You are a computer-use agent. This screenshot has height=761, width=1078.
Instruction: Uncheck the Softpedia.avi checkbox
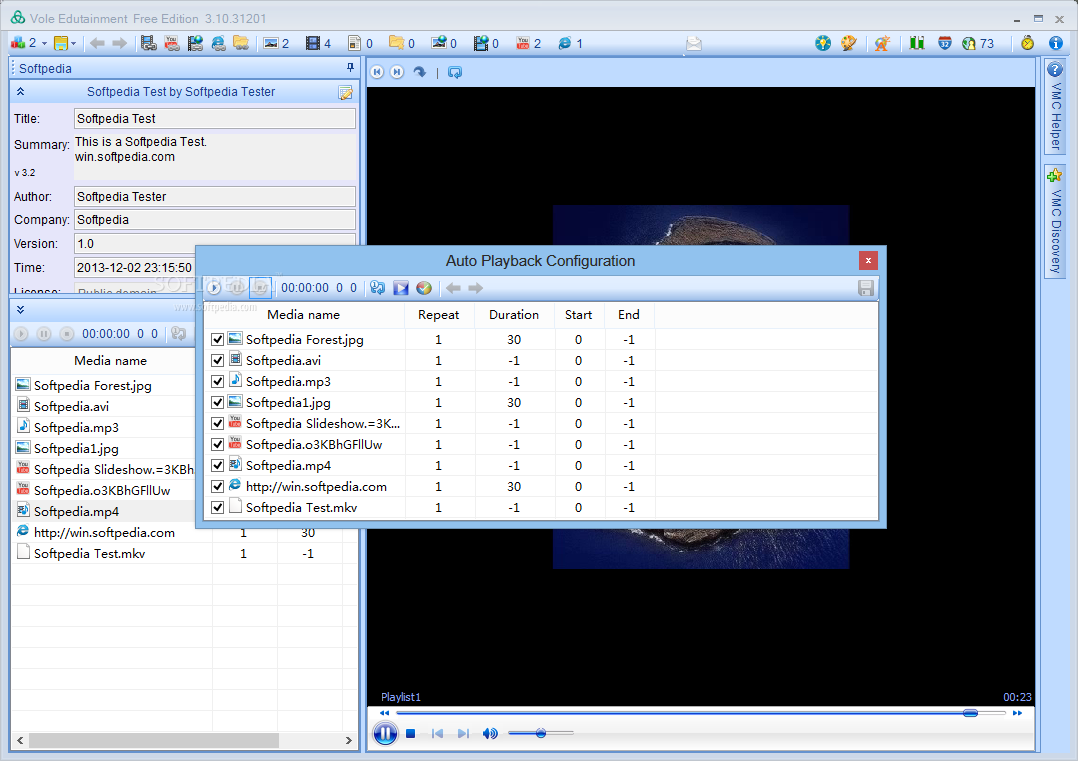217,360
